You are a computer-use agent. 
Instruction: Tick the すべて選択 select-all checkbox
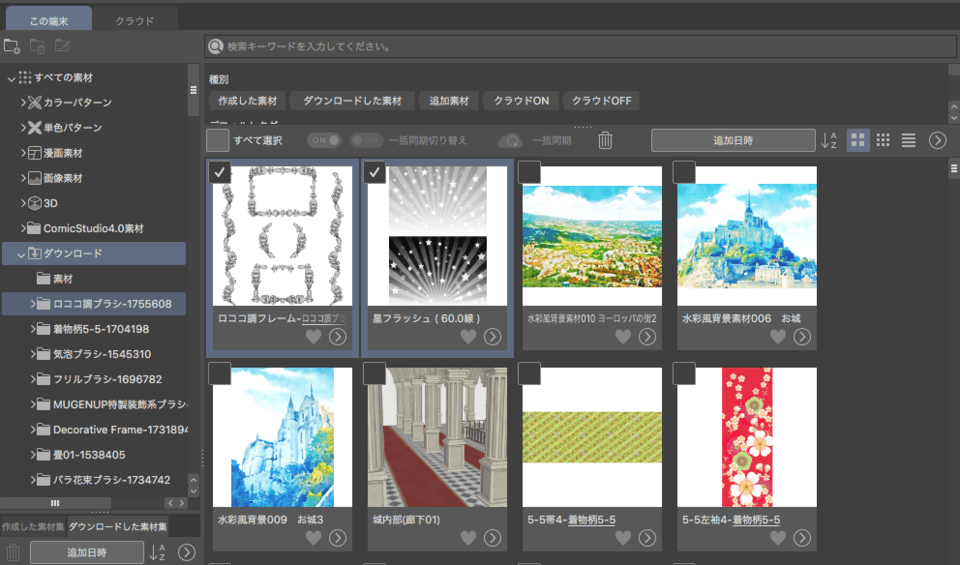click(217, 140)
